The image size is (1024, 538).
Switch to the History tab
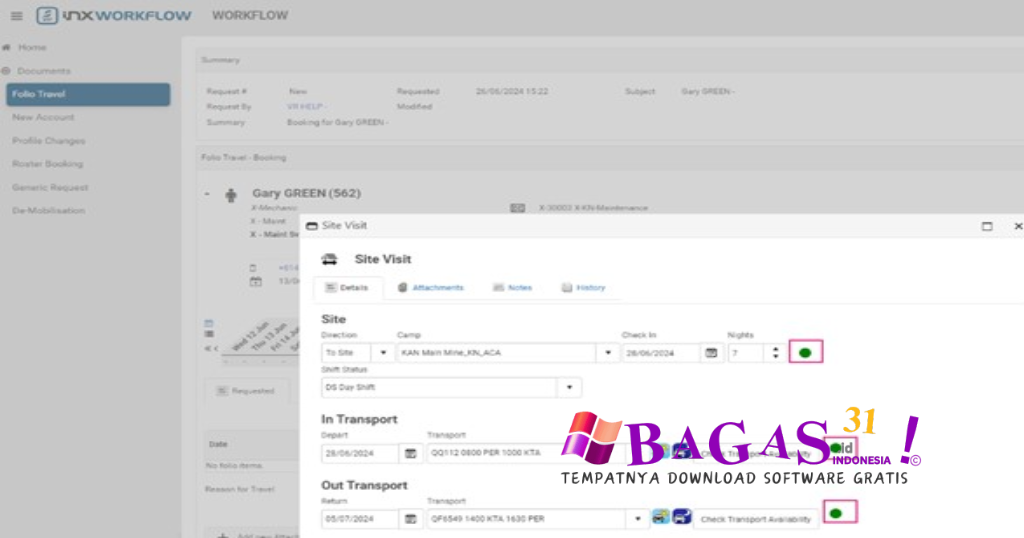[x=584, y=288]
